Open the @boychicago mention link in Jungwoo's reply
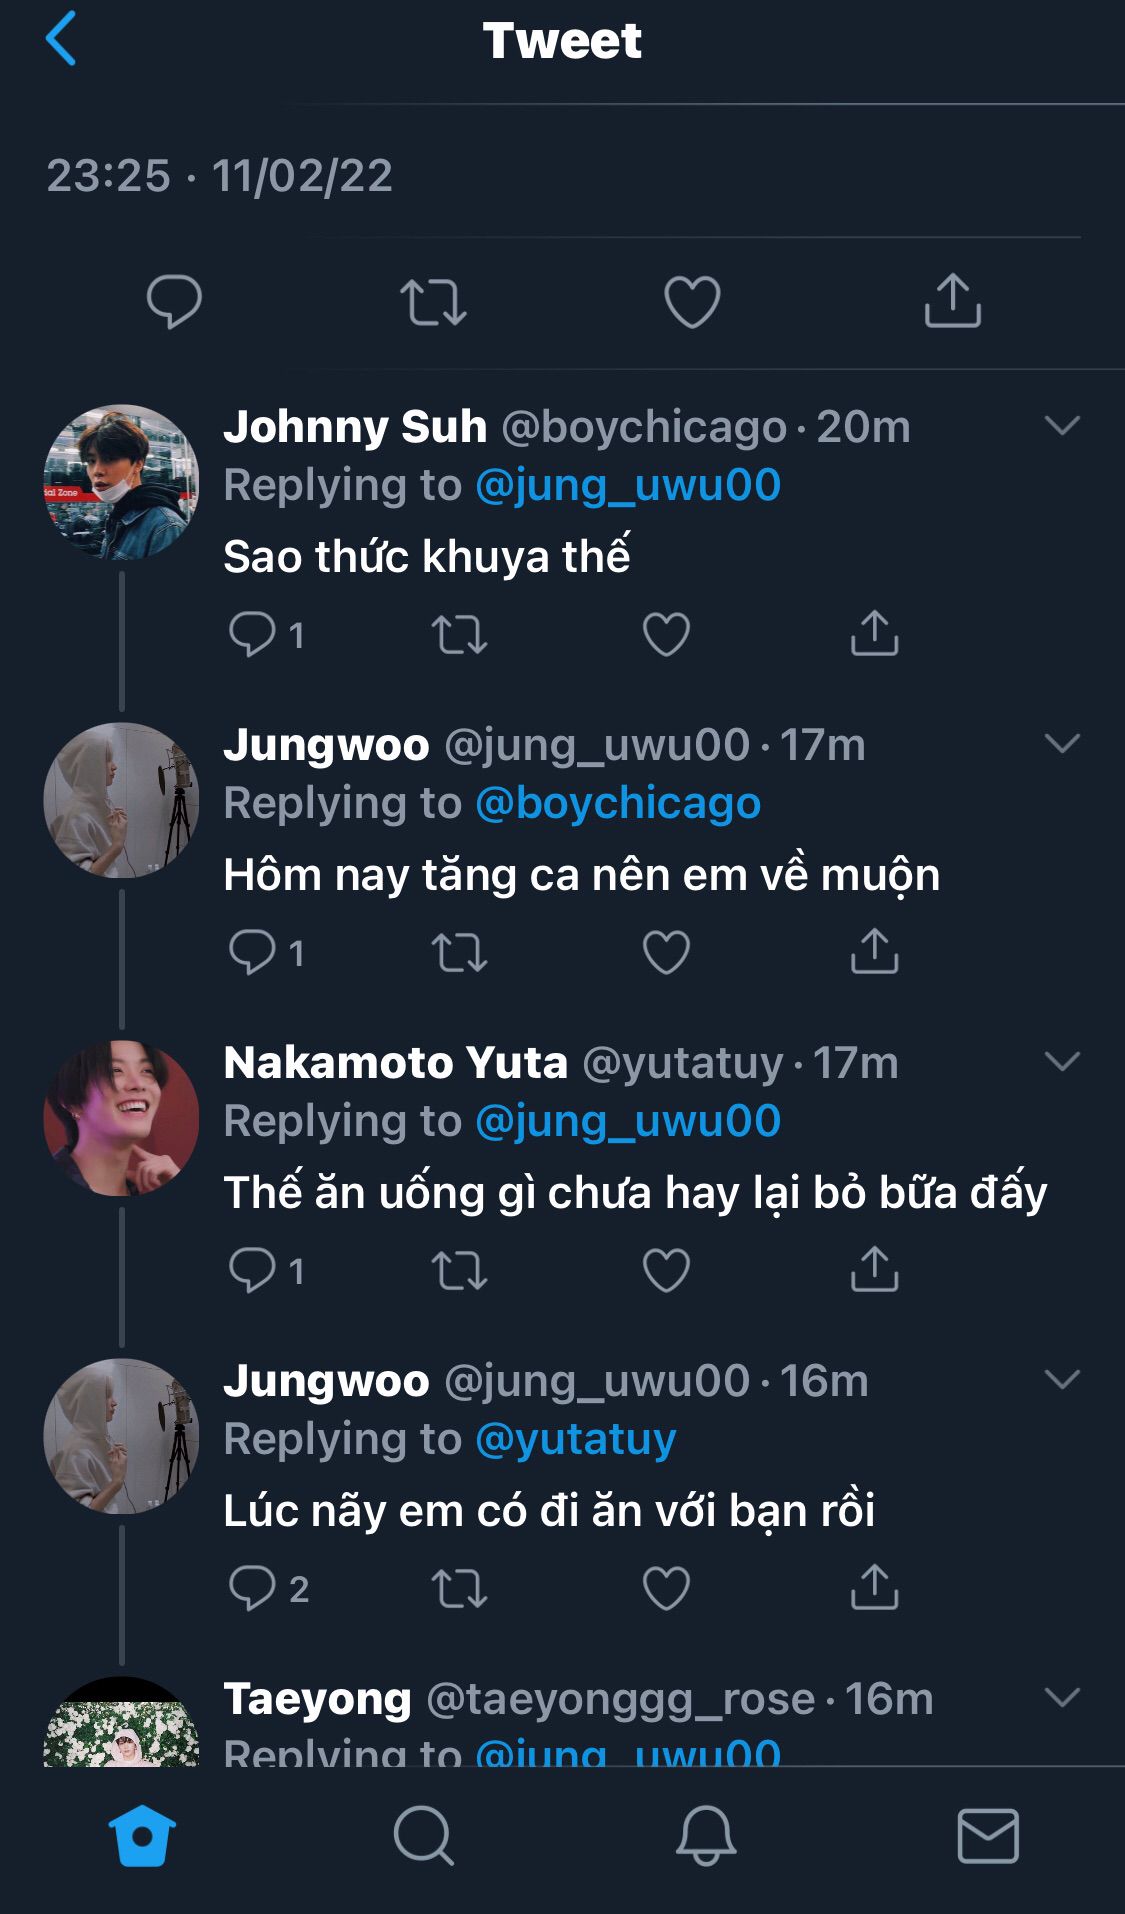The image size is (1125, 1914). point(618,803)
